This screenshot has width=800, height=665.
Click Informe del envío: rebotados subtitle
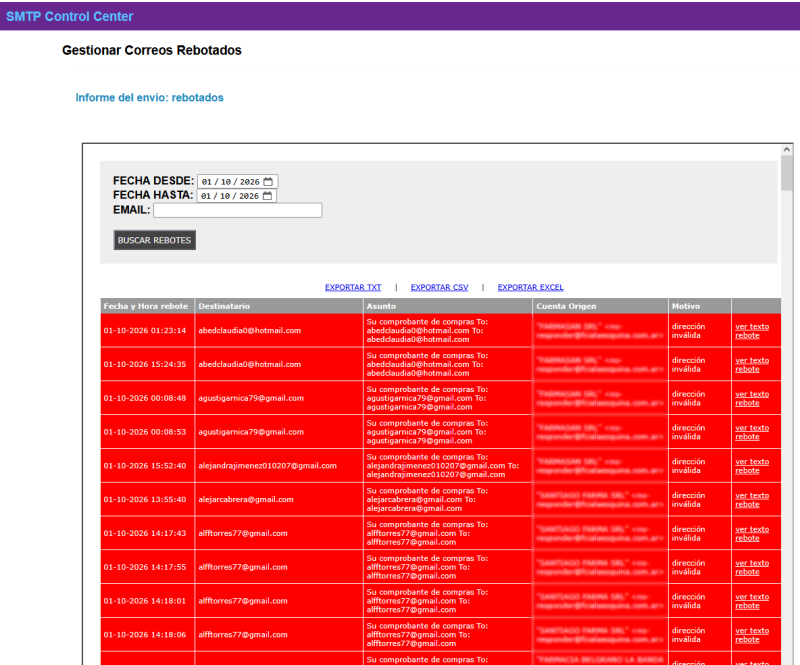[149, 97]
